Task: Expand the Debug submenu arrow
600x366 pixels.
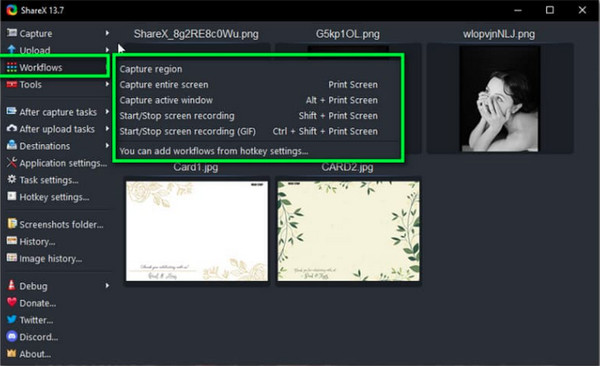Action: pyautogui.click(x=107, y=286)
